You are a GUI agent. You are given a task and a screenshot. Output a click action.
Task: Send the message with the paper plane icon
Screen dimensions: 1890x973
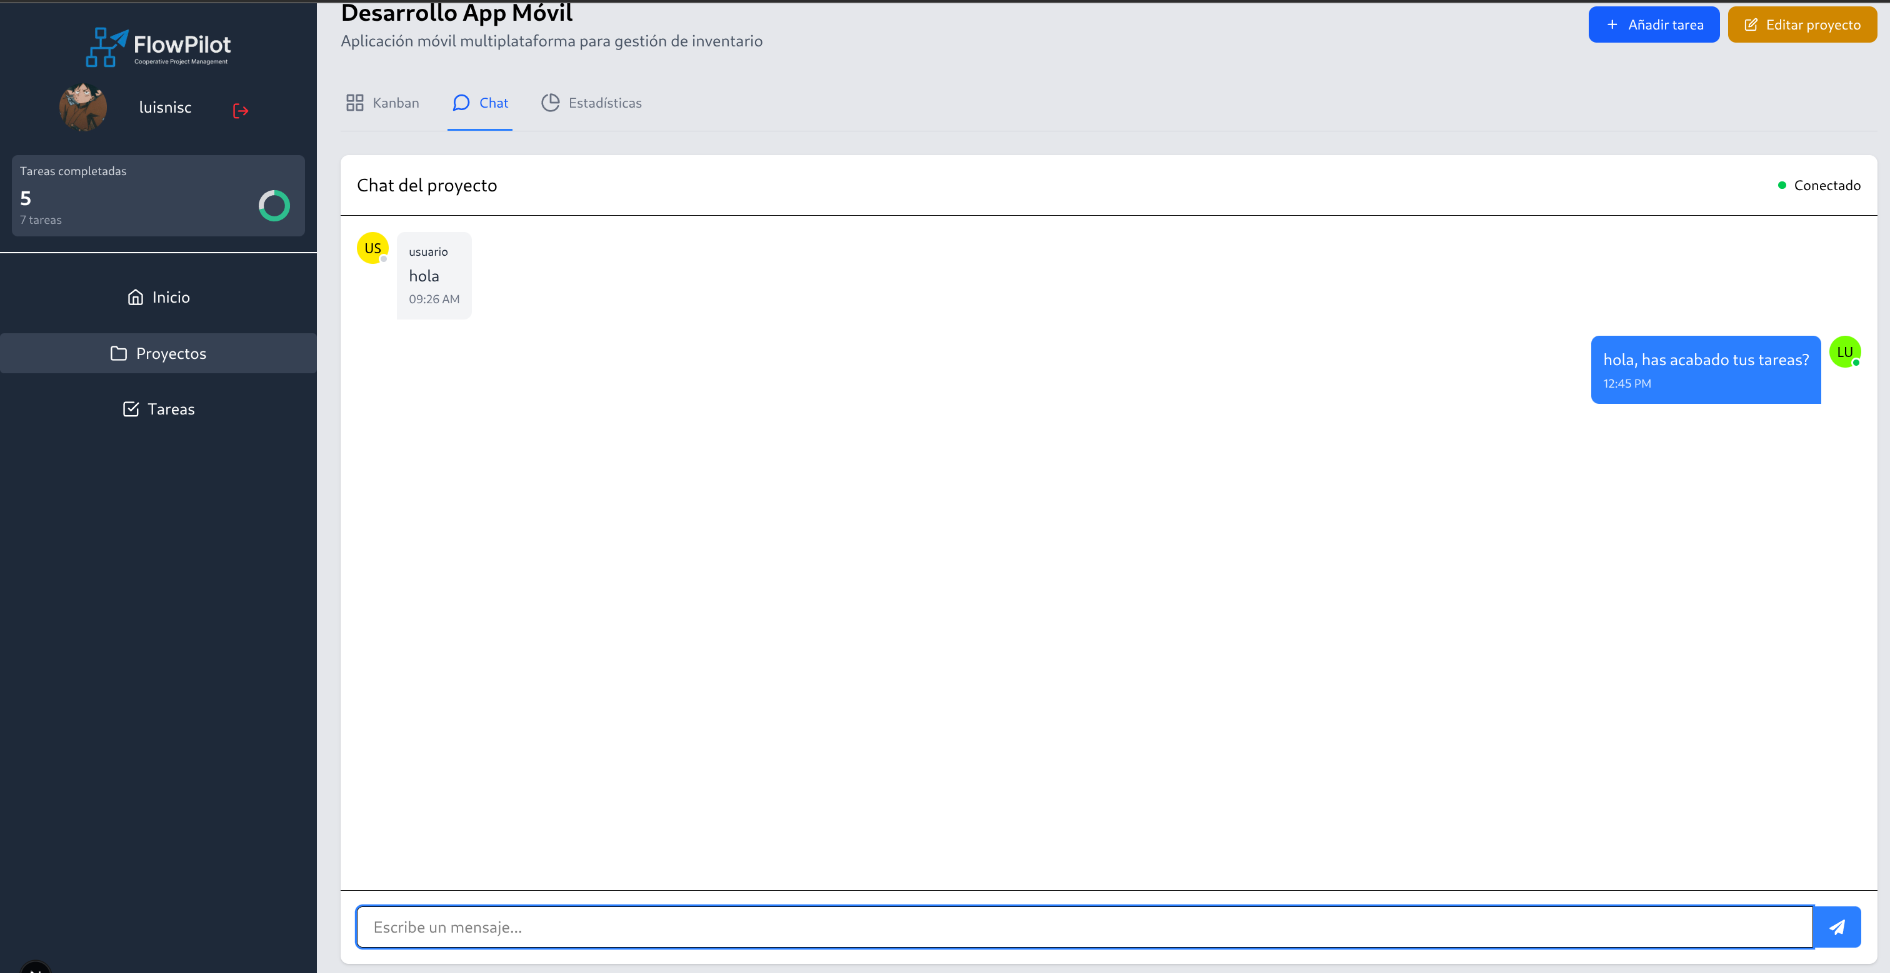tap(1836, 926)
